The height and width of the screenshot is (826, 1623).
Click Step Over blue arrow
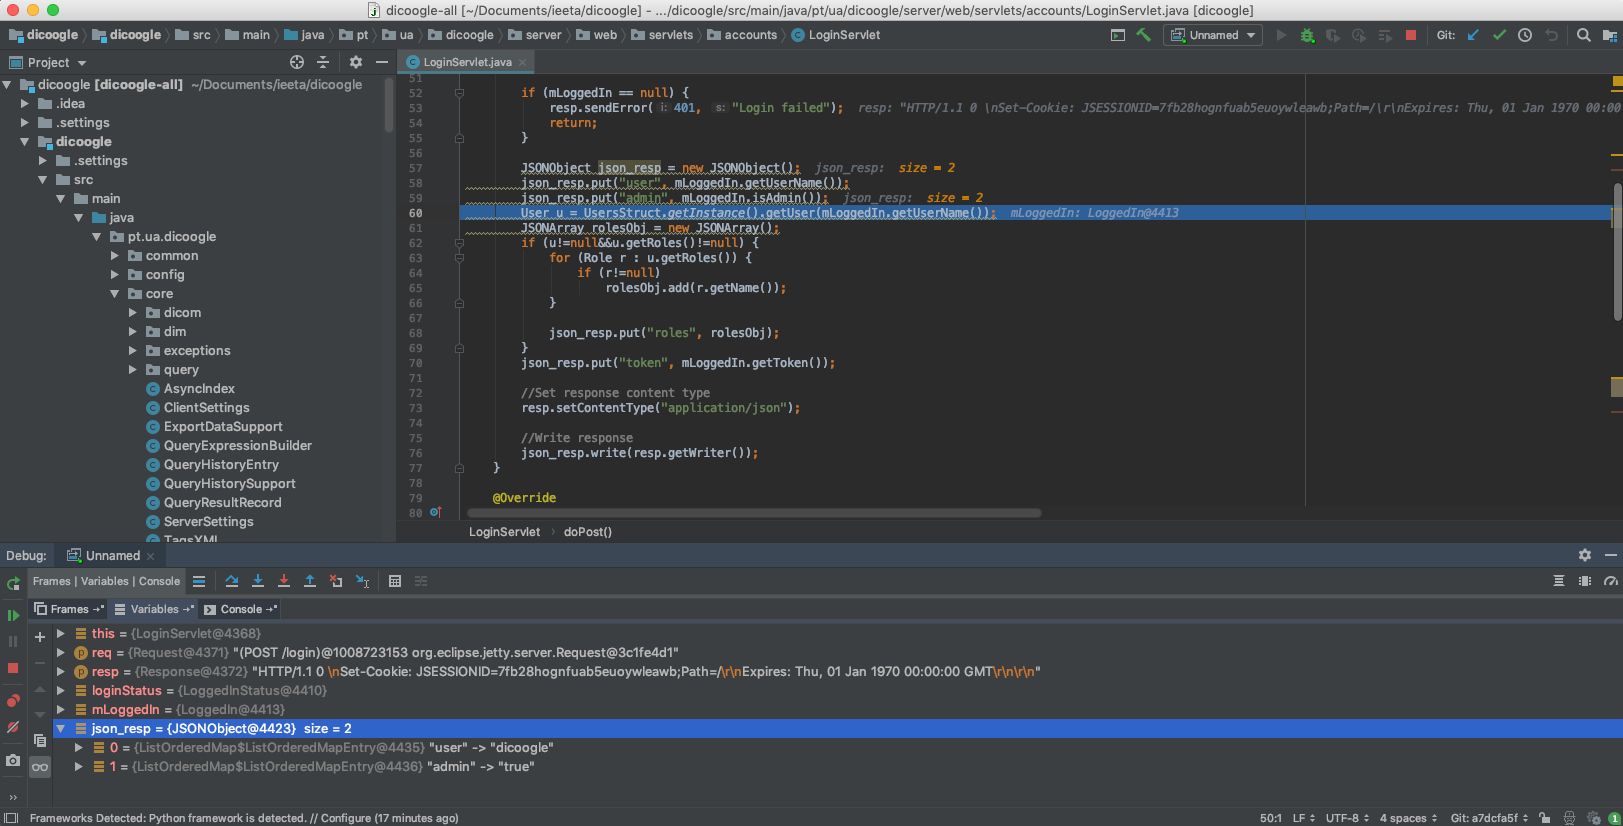[x=232, y=581]
